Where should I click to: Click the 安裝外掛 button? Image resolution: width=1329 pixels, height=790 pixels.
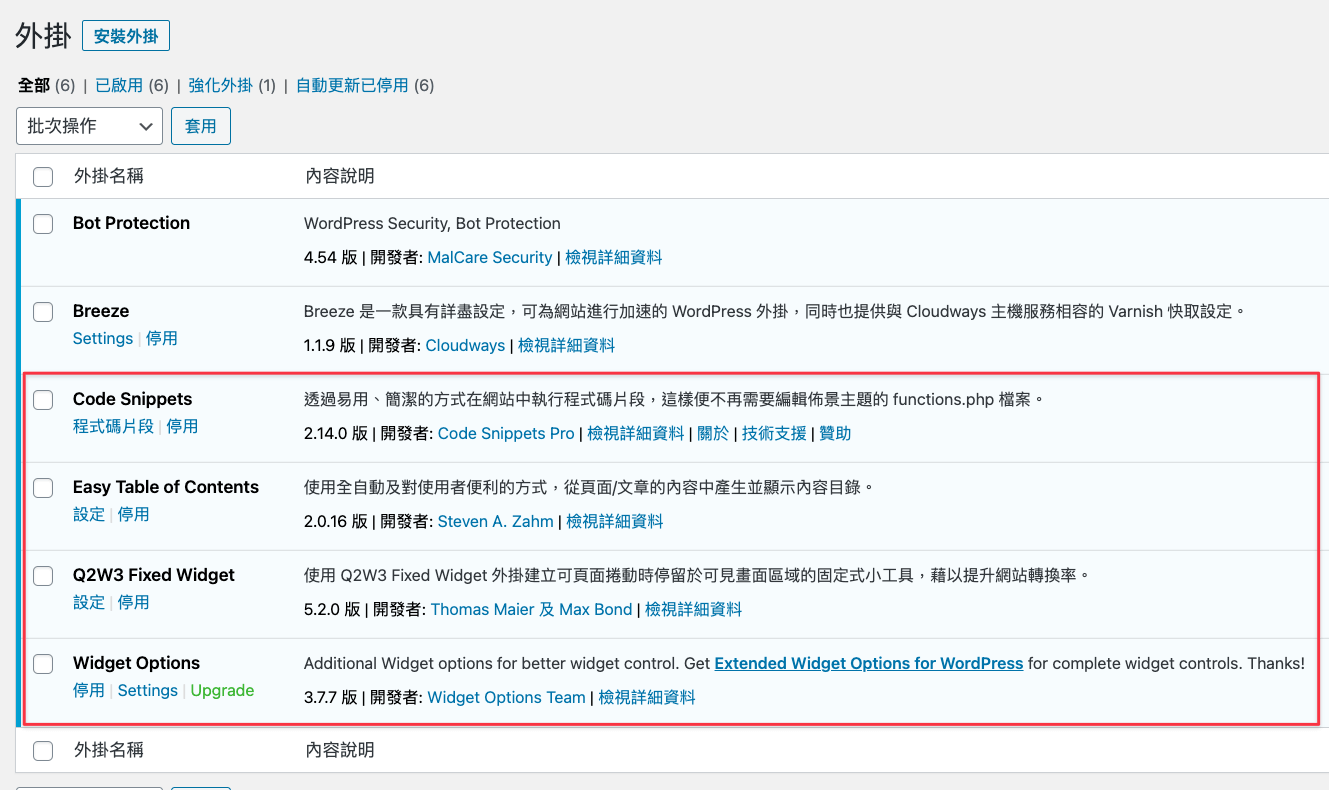click(x=126, y=36)
